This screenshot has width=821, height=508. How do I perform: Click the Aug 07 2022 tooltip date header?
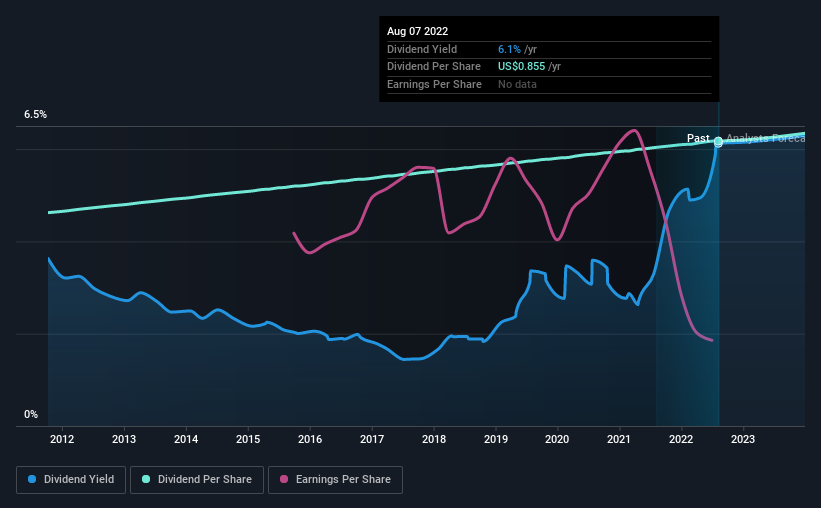tap(417, 31)
